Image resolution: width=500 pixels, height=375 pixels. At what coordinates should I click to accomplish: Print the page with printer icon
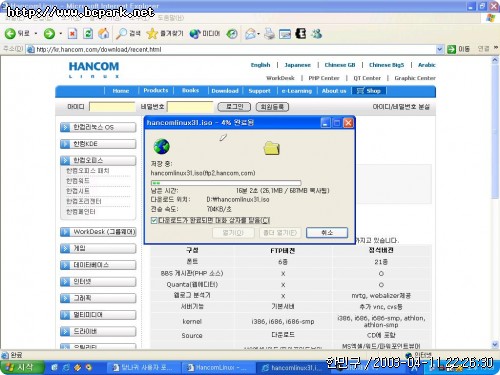(x=269, y=33)
